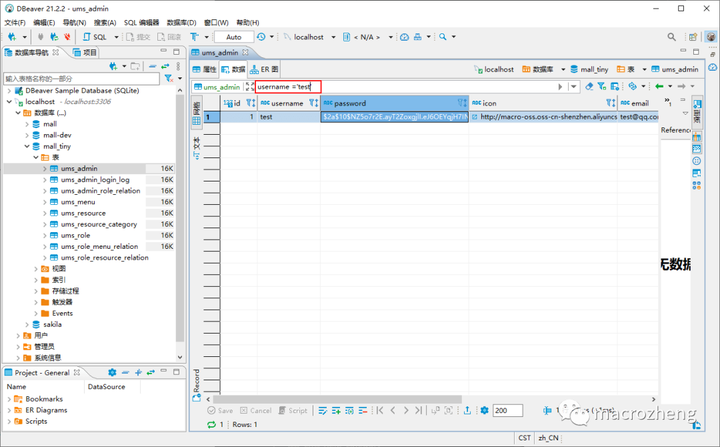Click the Script button
720x447 pixels.
tap(293, 410)
